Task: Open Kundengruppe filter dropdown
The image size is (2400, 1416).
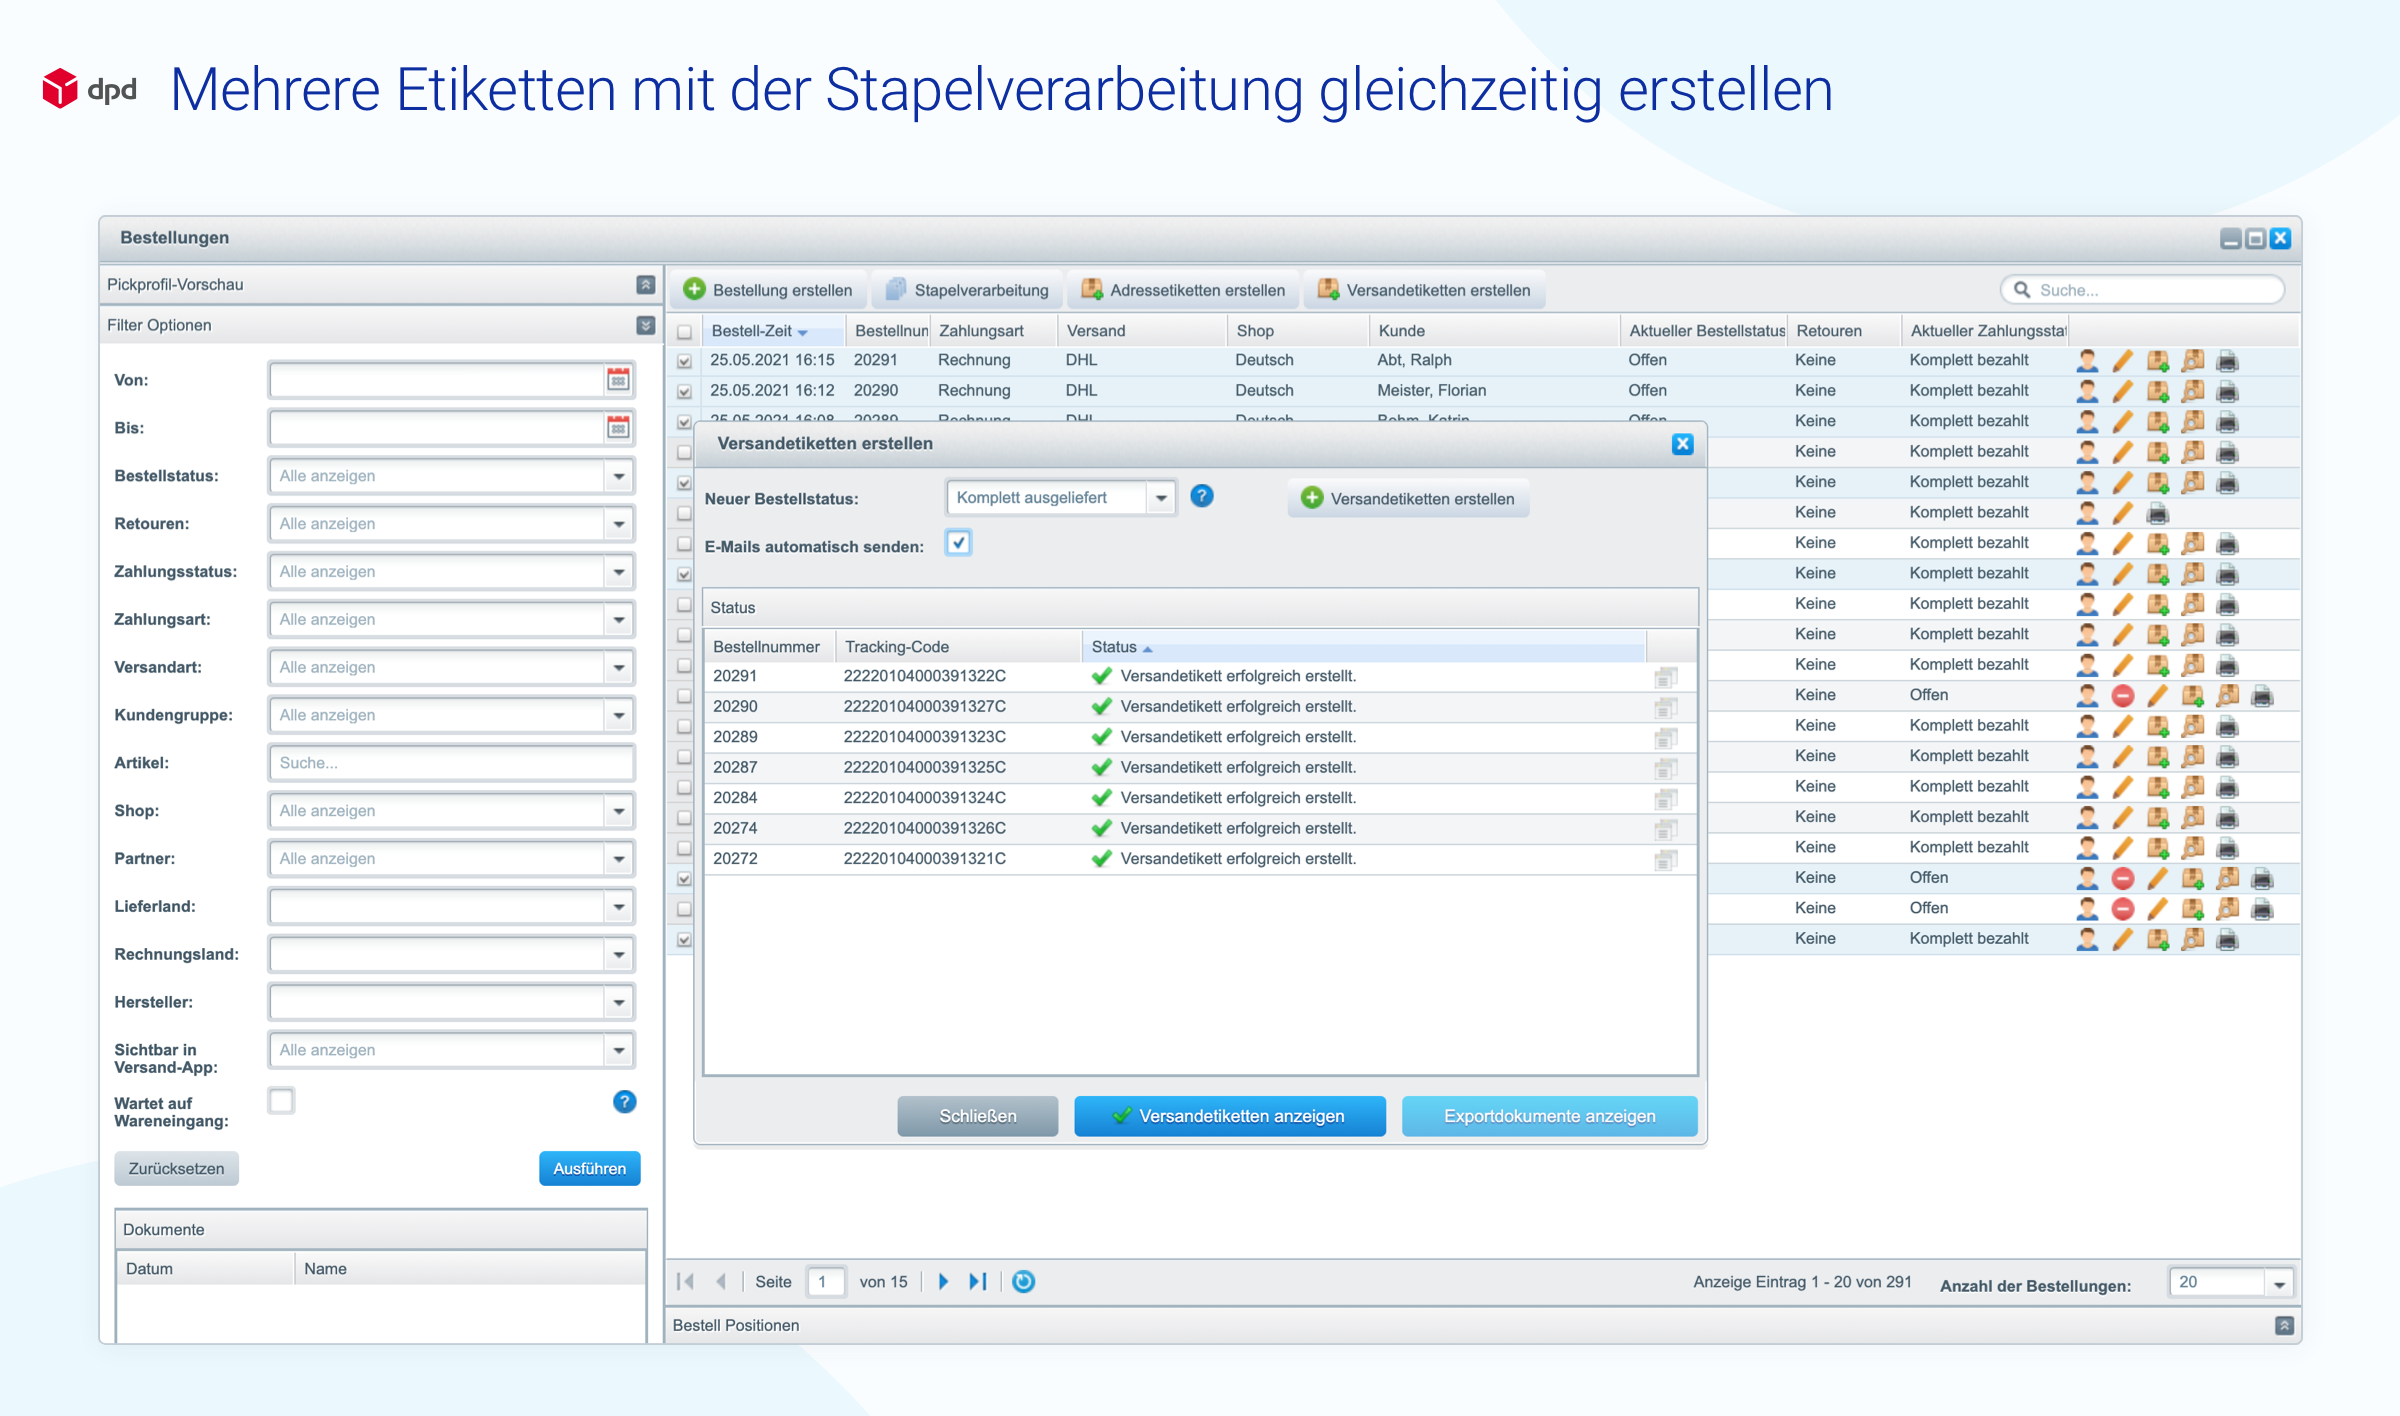Action: point(619,716)
